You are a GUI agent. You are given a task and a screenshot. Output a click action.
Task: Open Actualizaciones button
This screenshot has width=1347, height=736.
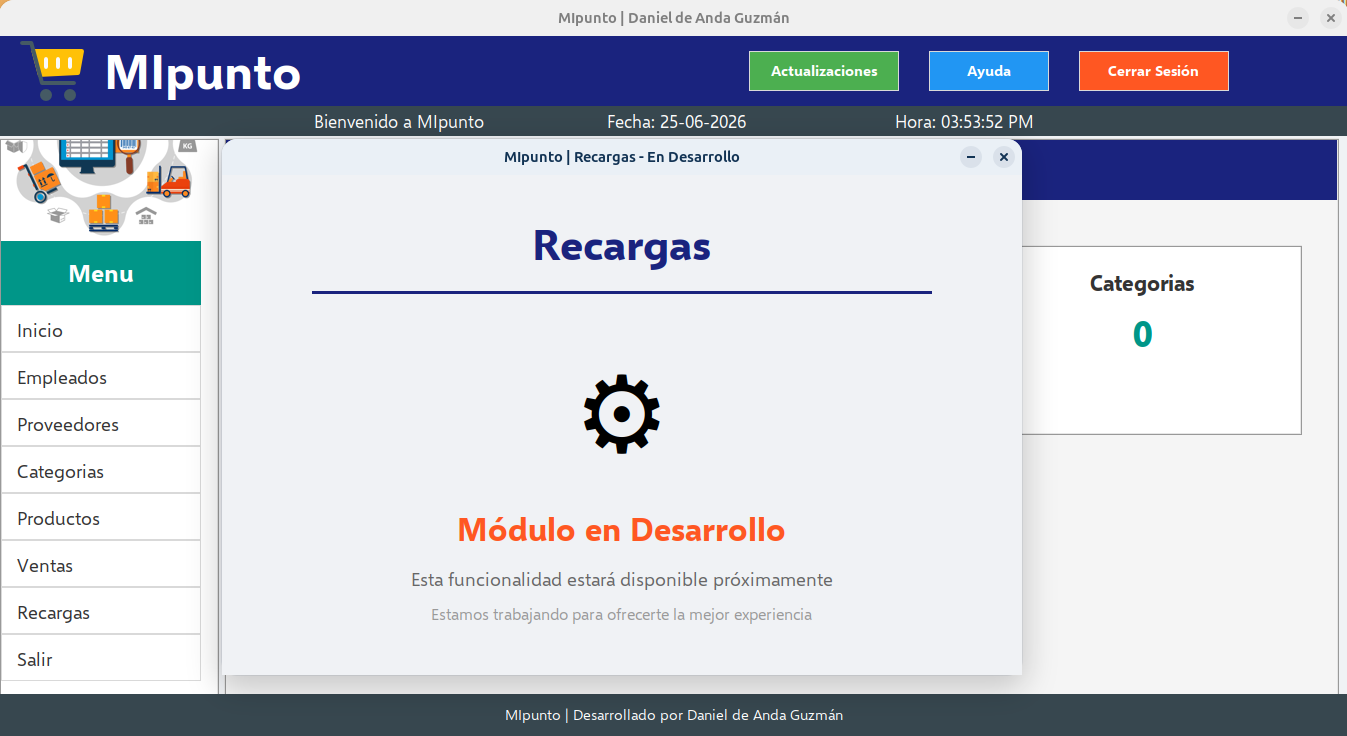pos(824,71)
